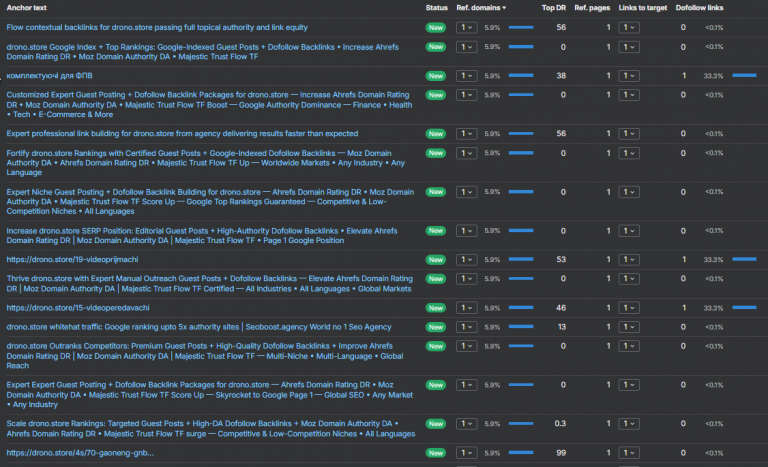Expand links to target dropdown for 'комплектуючі для ФПВ' row
768x467 pixels.
[x=629, y=75]
